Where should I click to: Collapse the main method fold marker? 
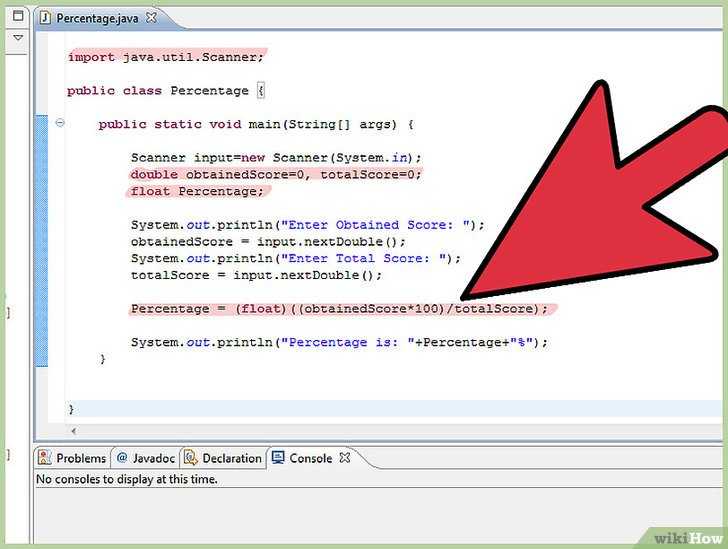click(60, 123)
